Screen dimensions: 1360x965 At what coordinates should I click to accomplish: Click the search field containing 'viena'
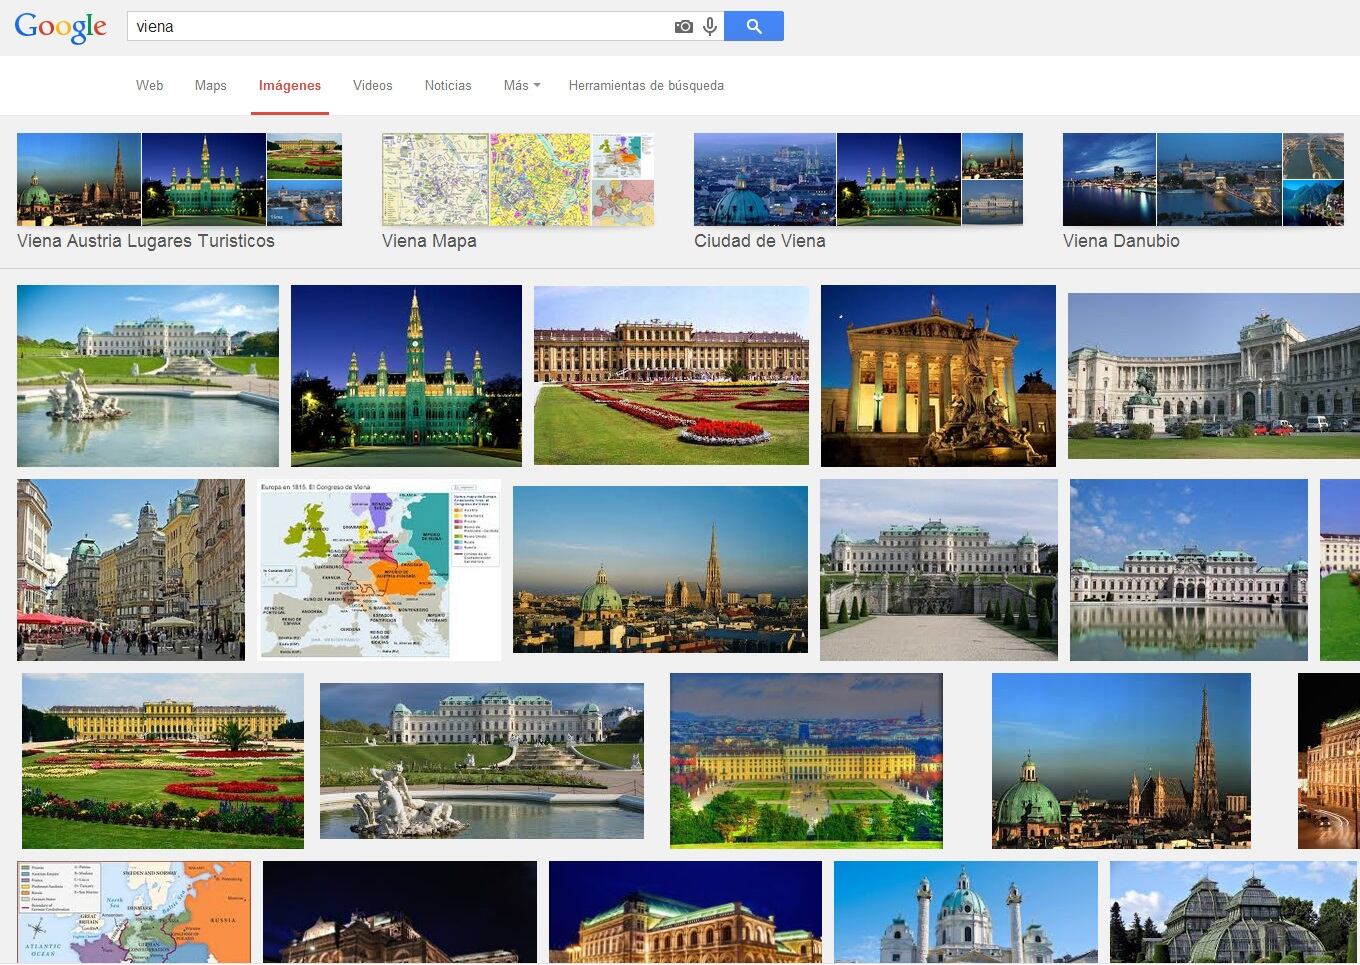point(400,27)
